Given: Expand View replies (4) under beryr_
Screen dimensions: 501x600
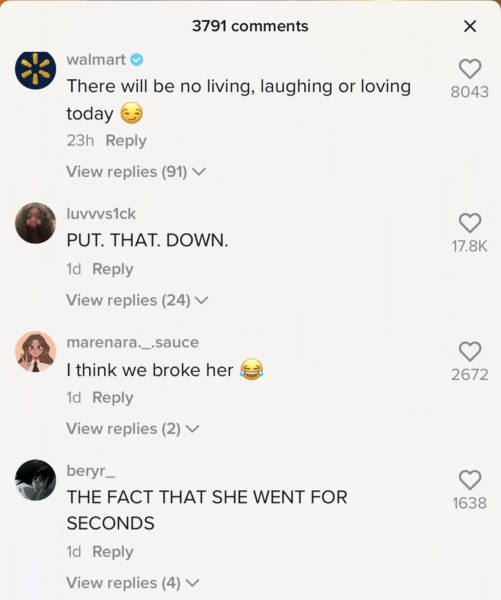Looking at the screenshot, I should [133, 583].
